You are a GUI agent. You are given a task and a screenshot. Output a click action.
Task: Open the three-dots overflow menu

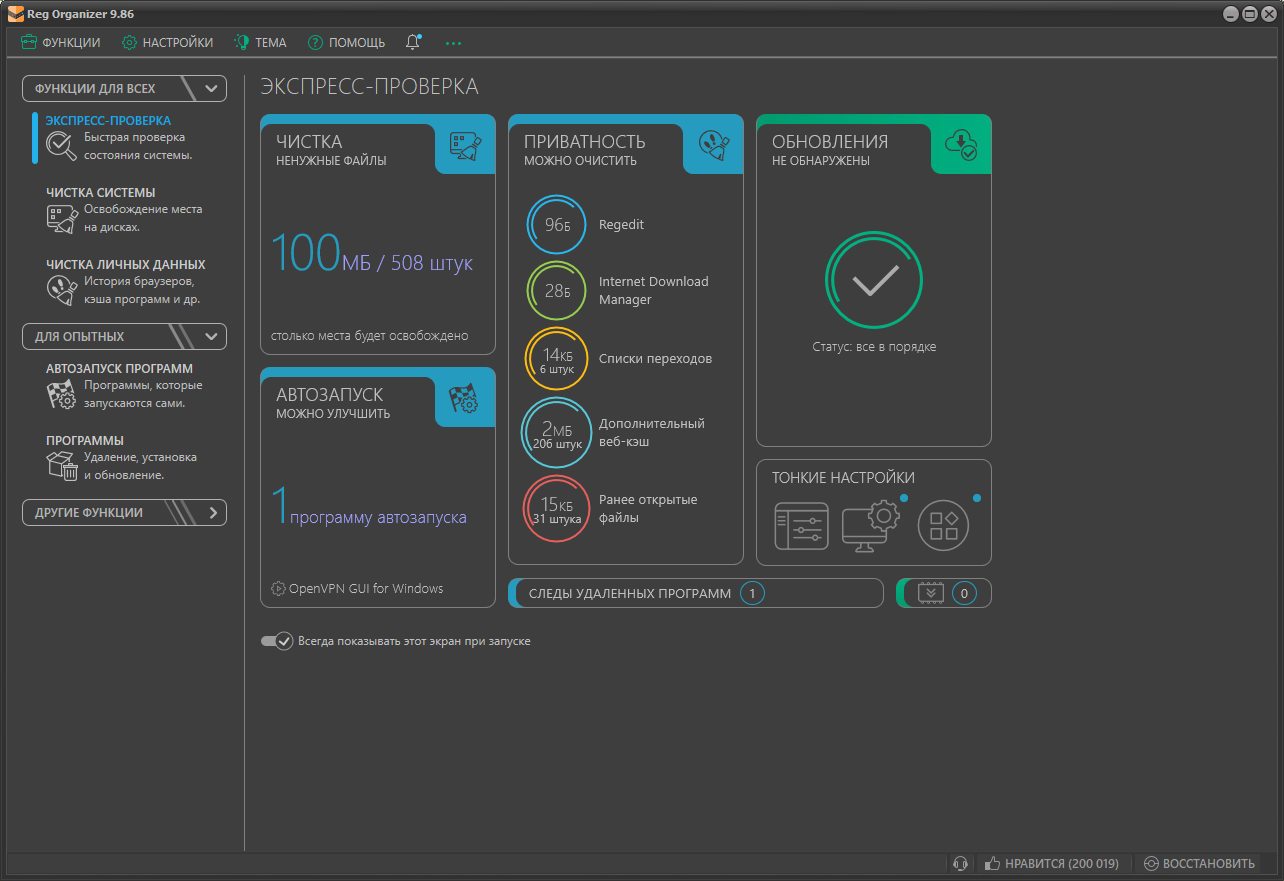tap(453, 43)
